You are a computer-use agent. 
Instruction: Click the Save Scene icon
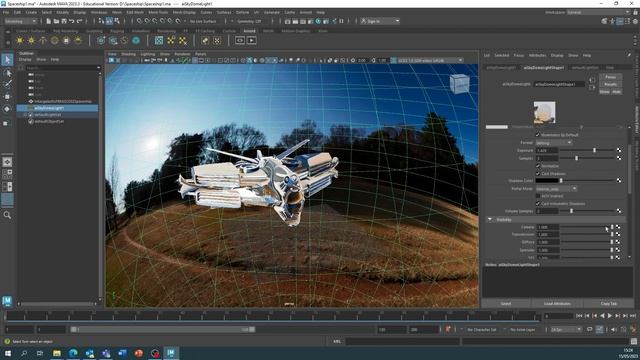point(64,21)
